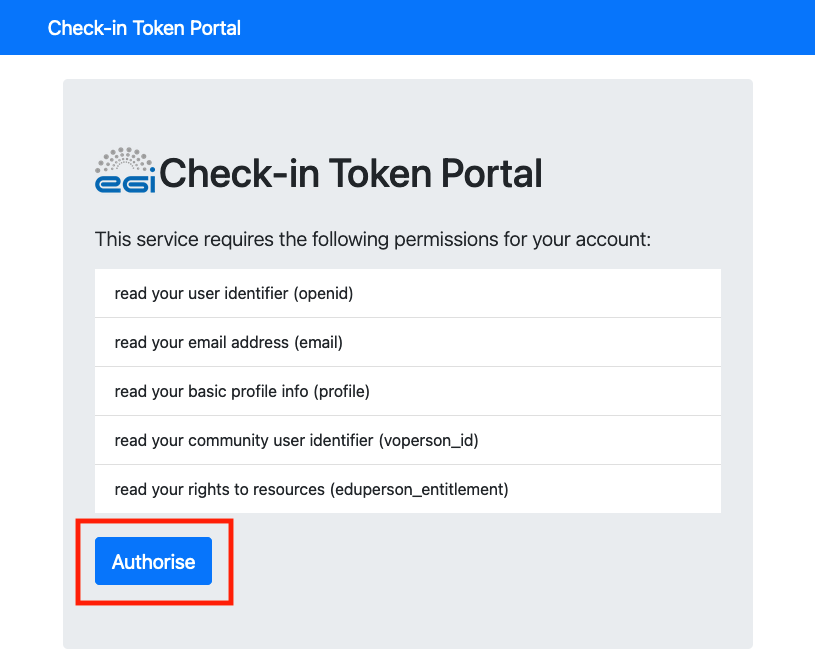Select the Check-in Token Portal brand in navbar
This screenshot has width=815, height=671.
[x=142, y=27]
